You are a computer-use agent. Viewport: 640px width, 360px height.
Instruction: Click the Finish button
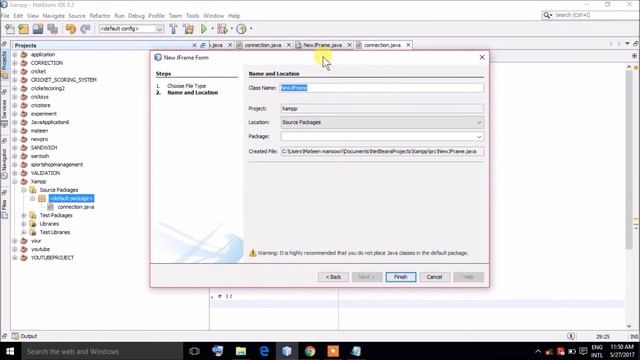(x=401, y=277)
